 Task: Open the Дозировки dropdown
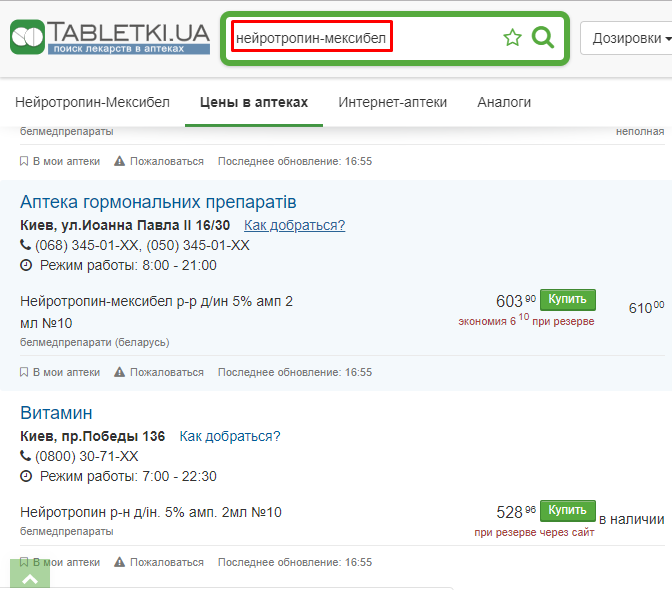coord(629,38)
